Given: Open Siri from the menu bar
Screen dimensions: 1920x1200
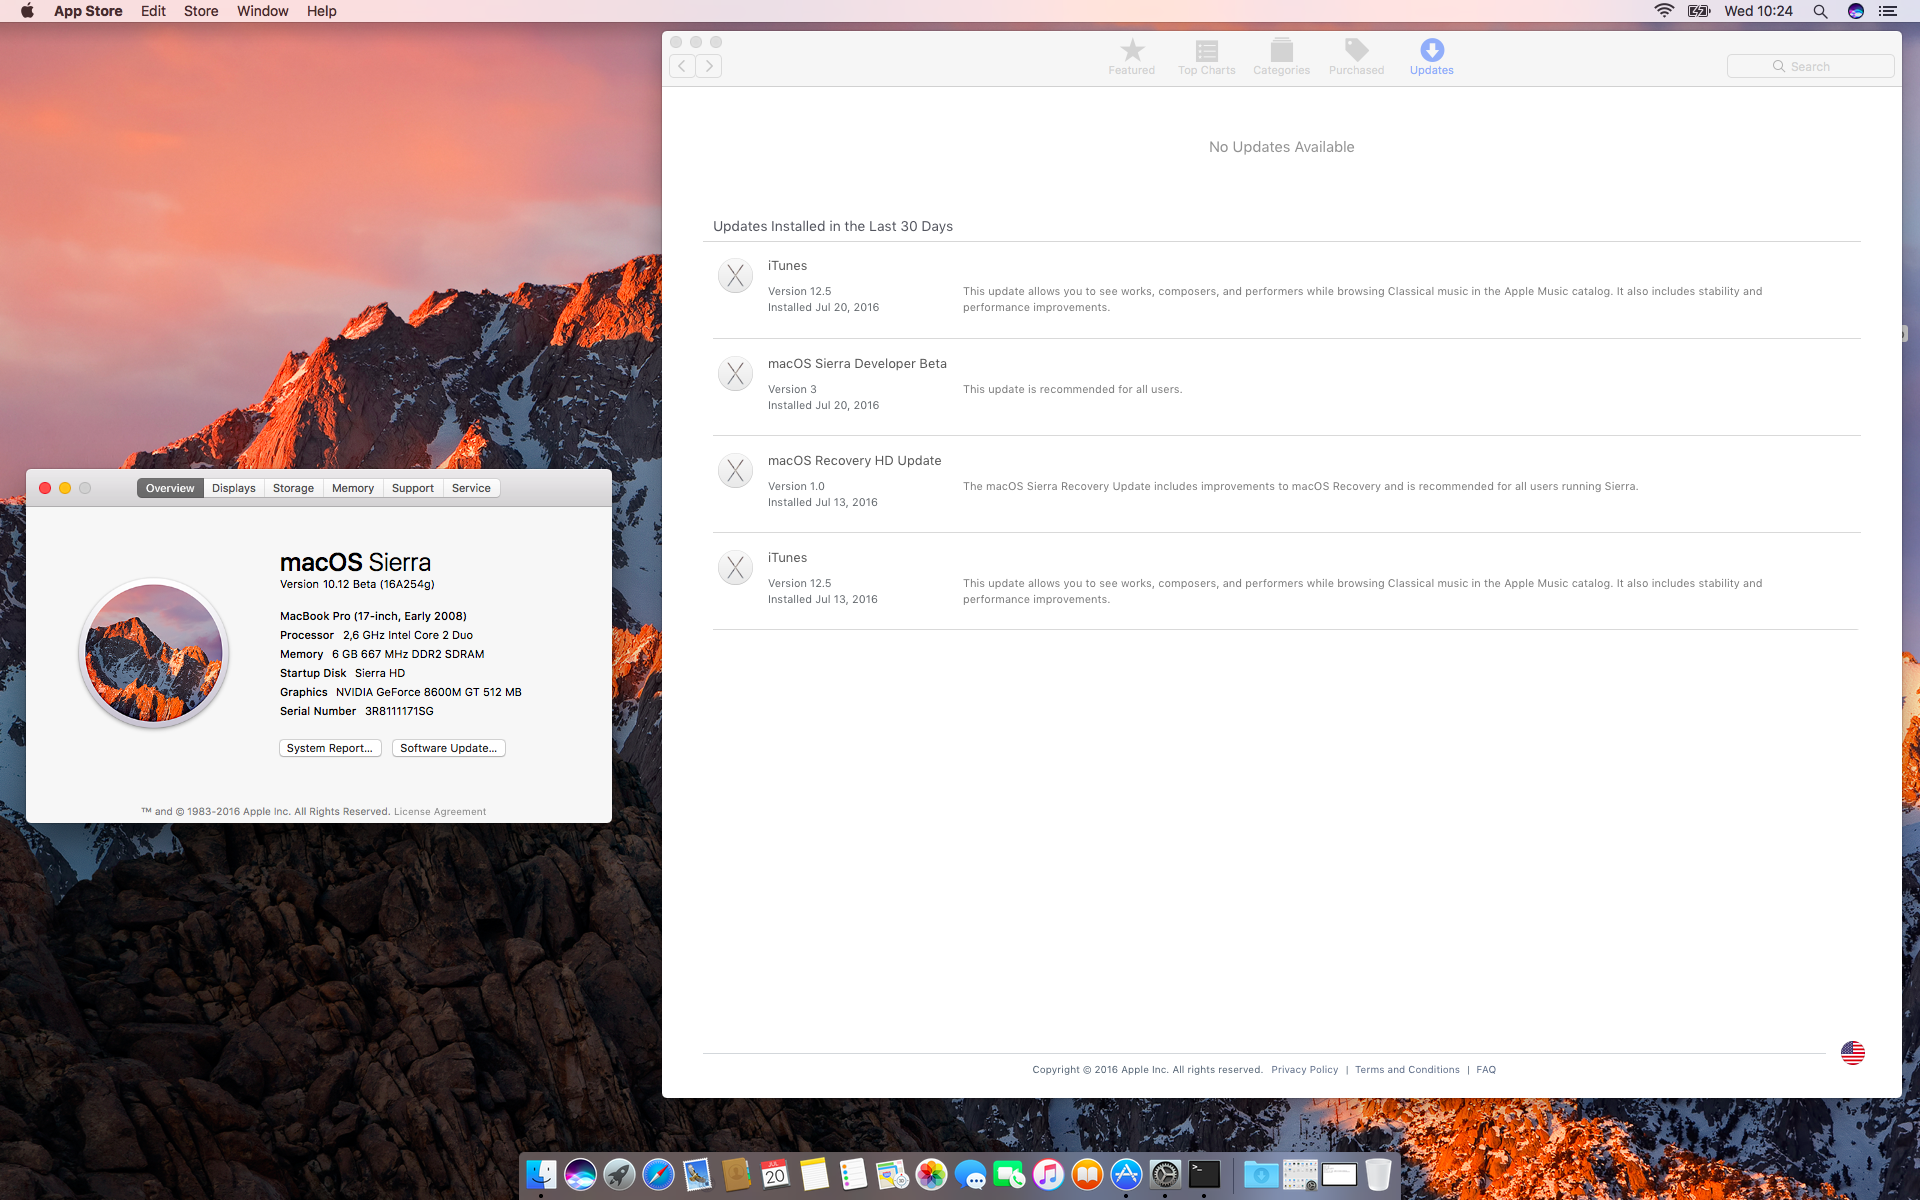Looking at the screenshot, I should point(1855,11).
